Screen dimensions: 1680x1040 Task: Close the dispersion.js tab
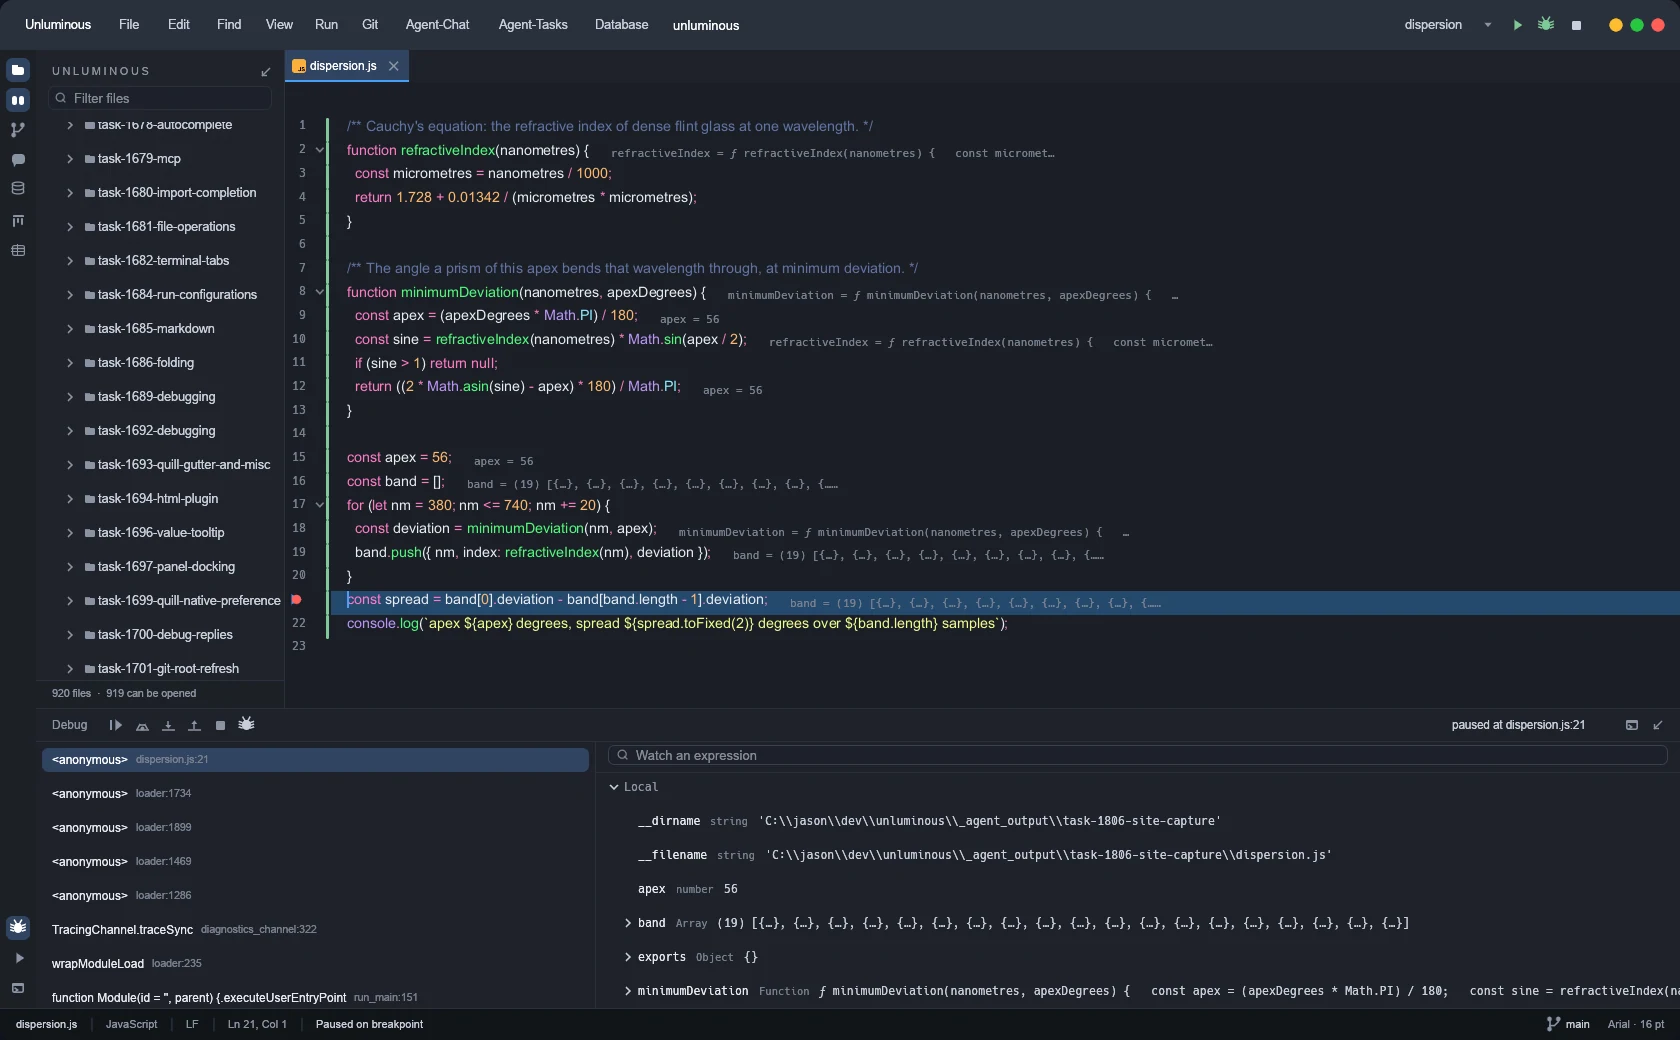pyautogui.click(x=394, y=66)
